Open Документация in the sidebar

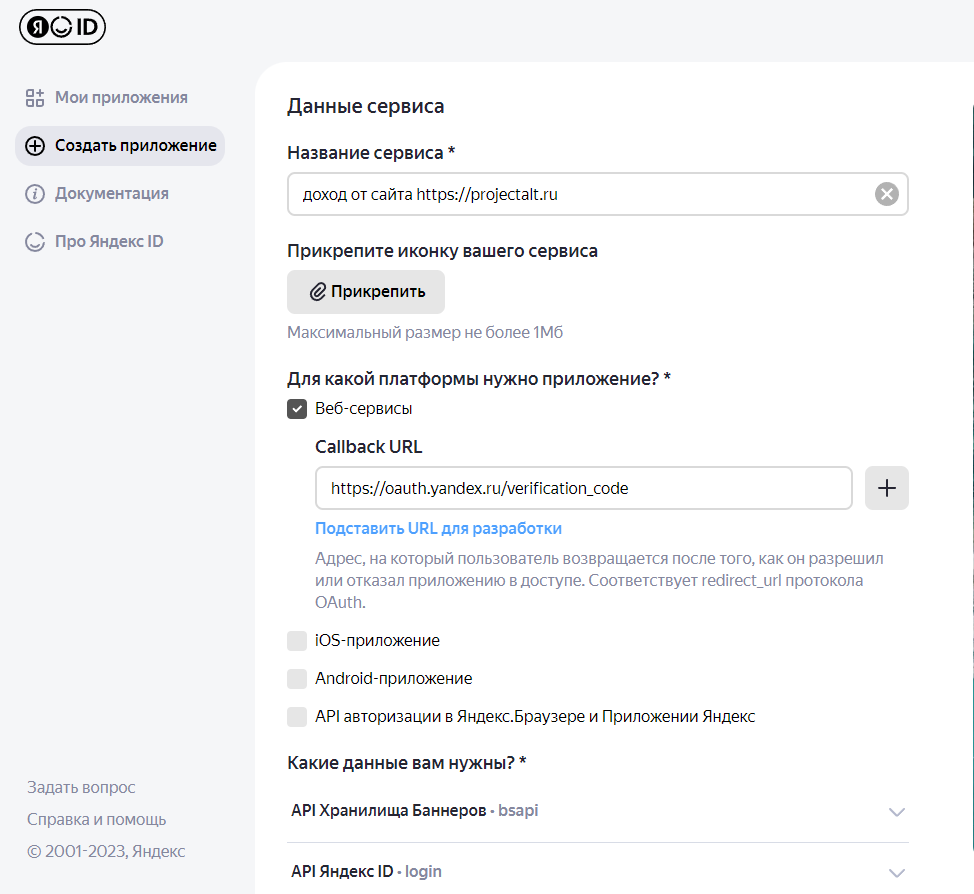(111, 194)
